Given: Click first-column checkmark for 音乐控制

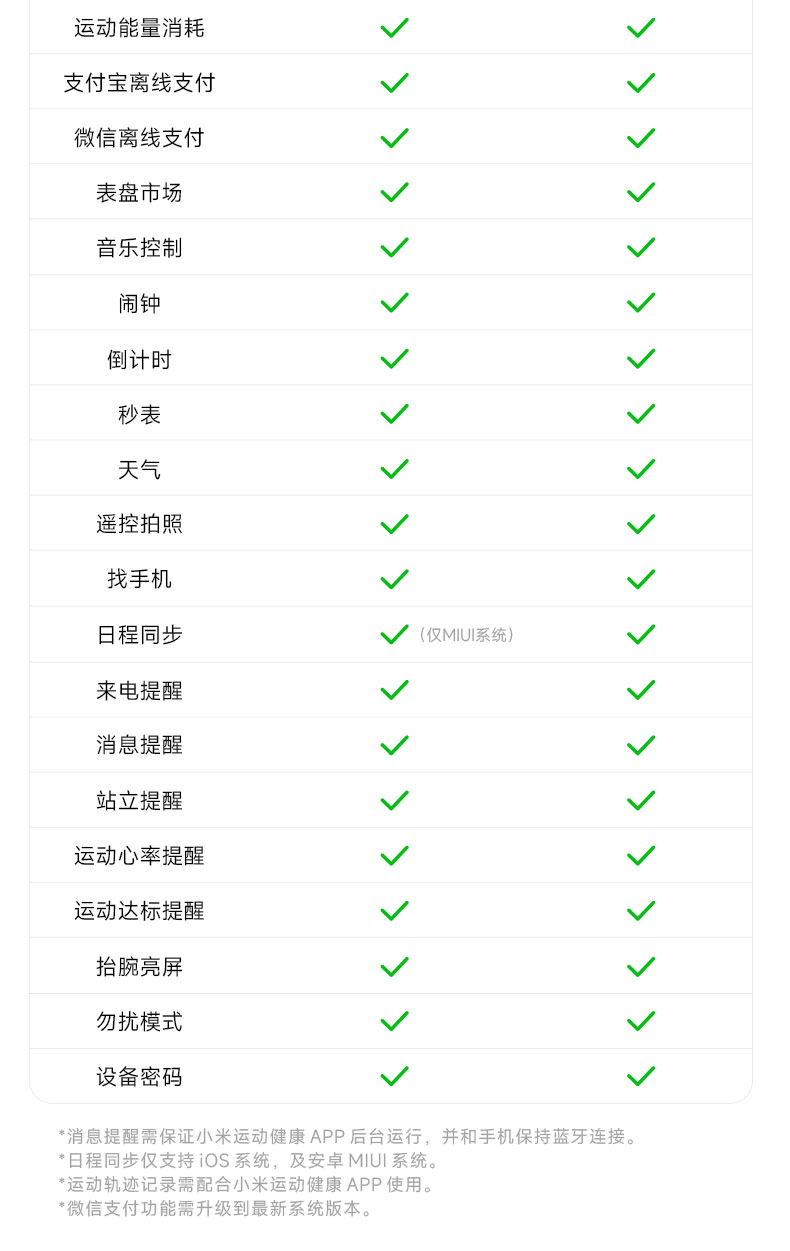Looking at the screenshot, I should [x=395, y=248].
